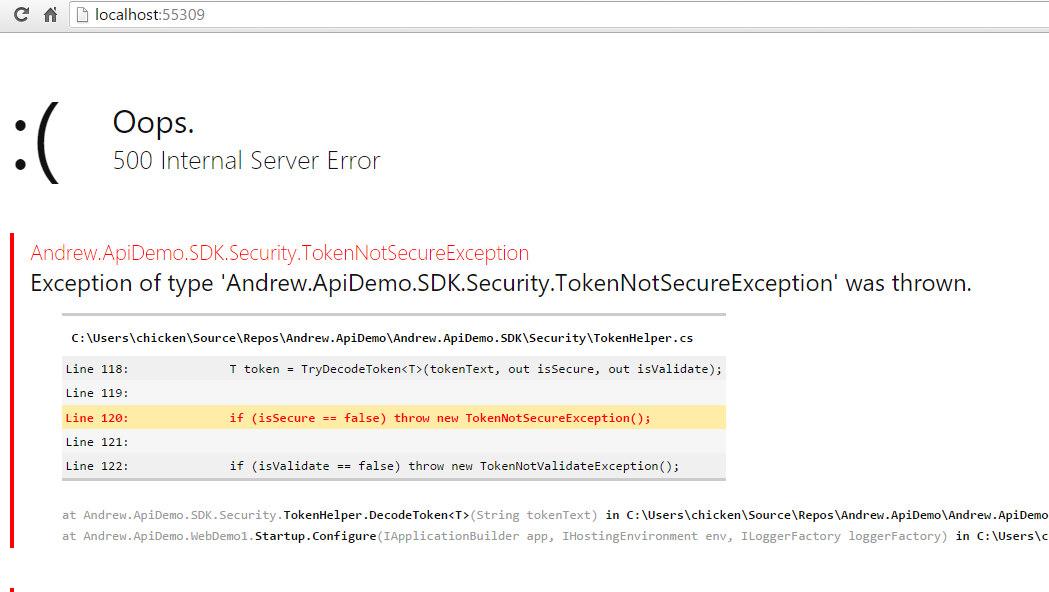This screenshot has width=1049, height=592.
Task: Click the "500 Internal Server Error" subtitle
Action: click(x=246, y=160)
